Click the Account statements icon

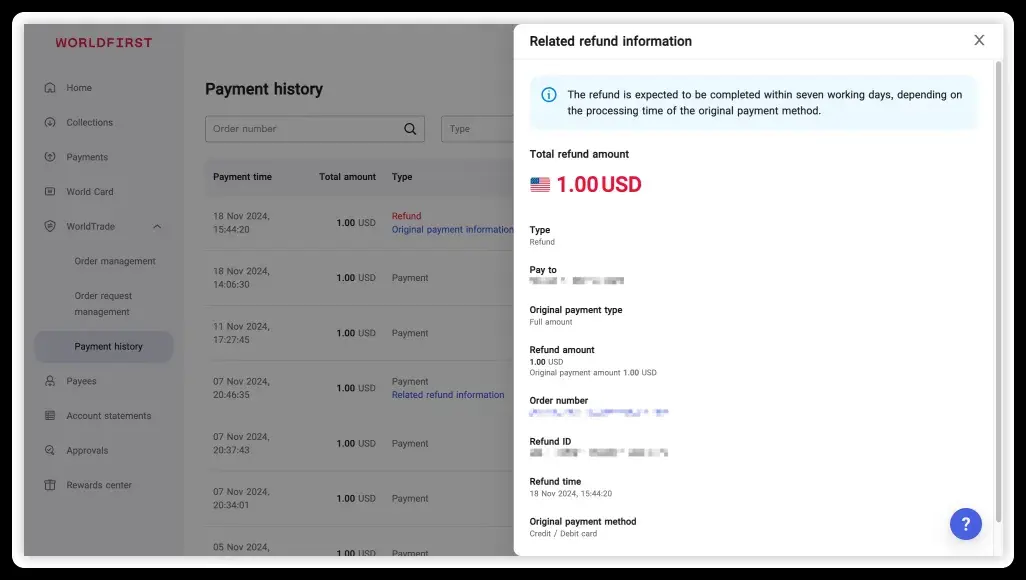coord(50,416)
